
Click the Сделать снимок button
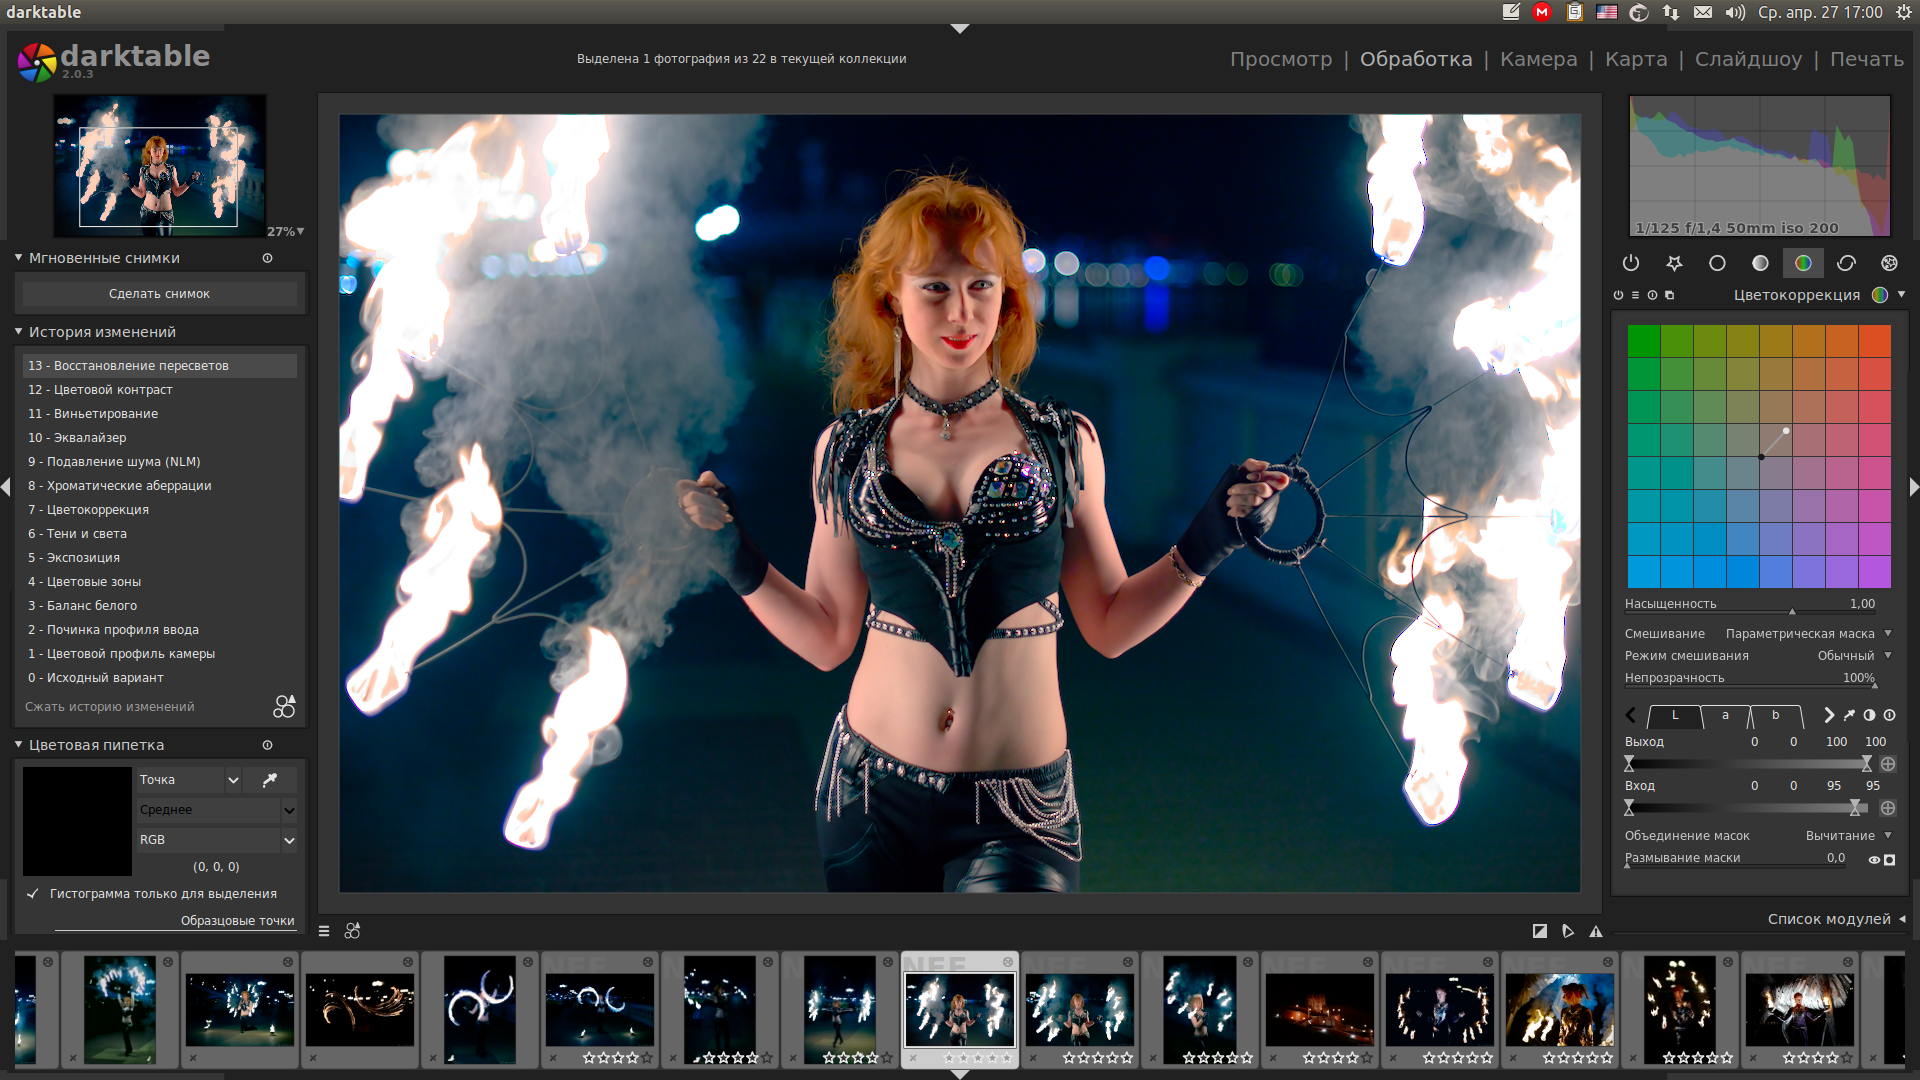click(160, 294)
